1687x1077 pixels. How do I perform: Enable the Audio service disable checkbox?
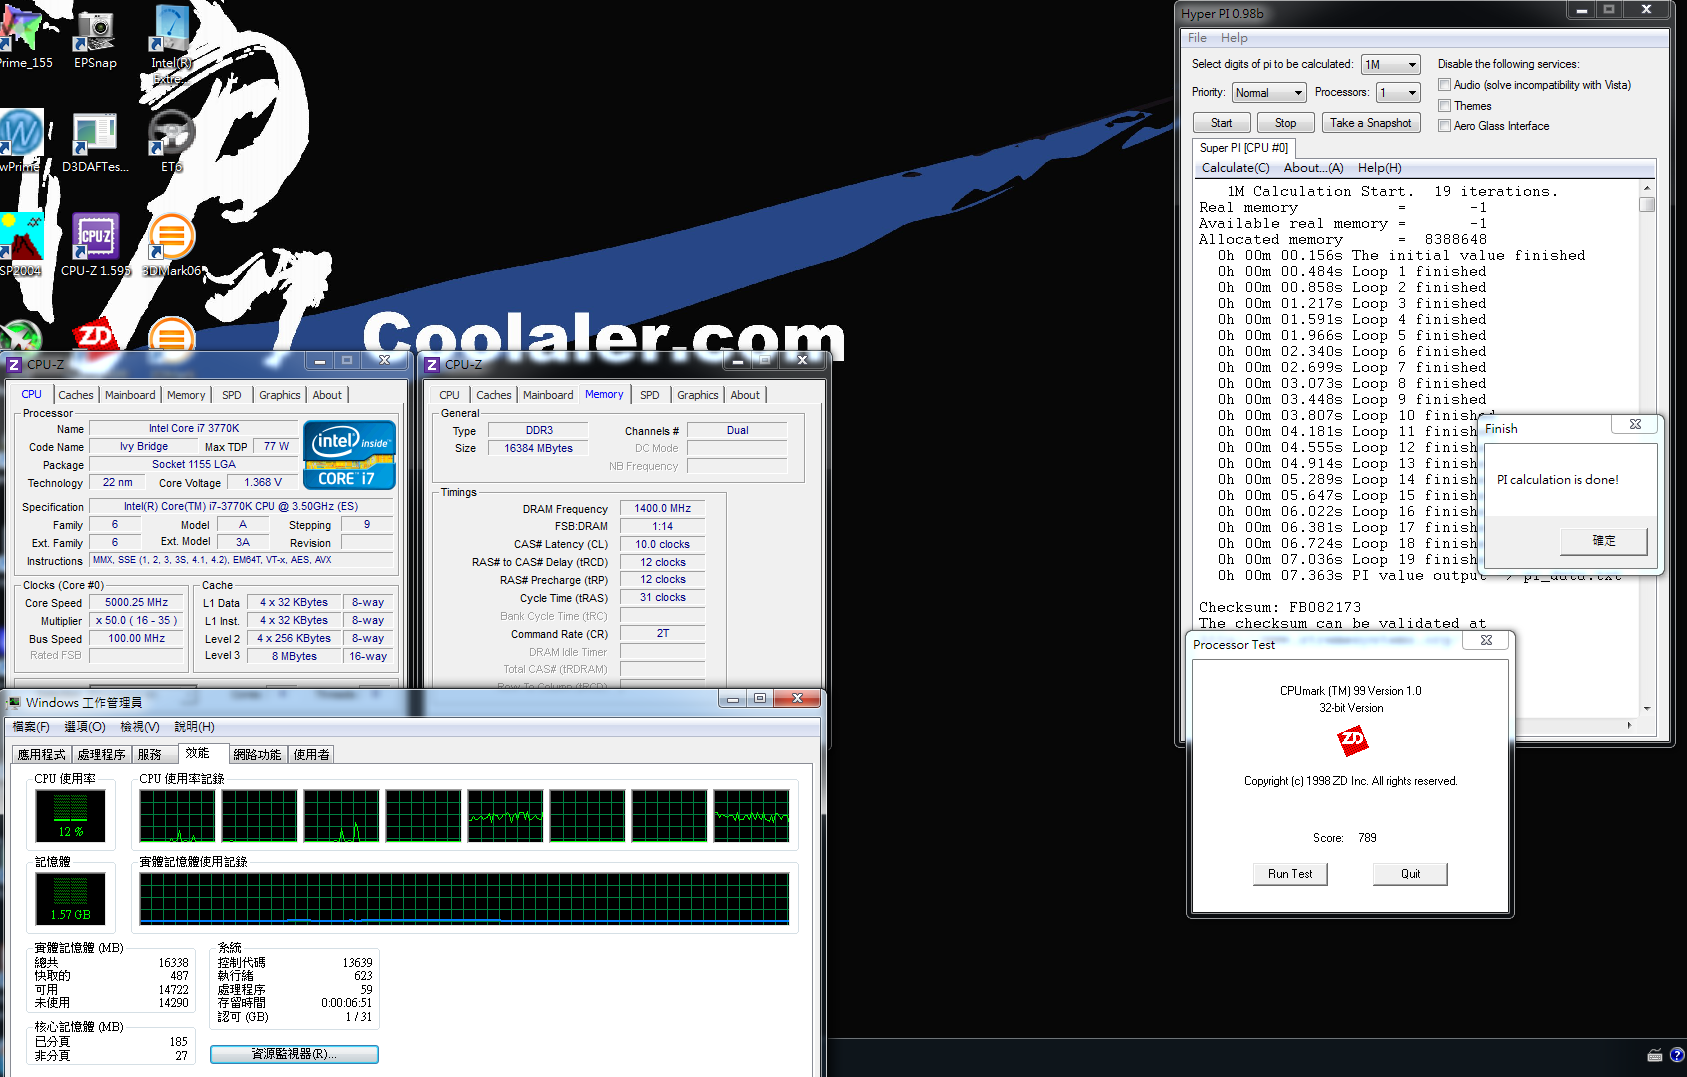point(1444,85)
